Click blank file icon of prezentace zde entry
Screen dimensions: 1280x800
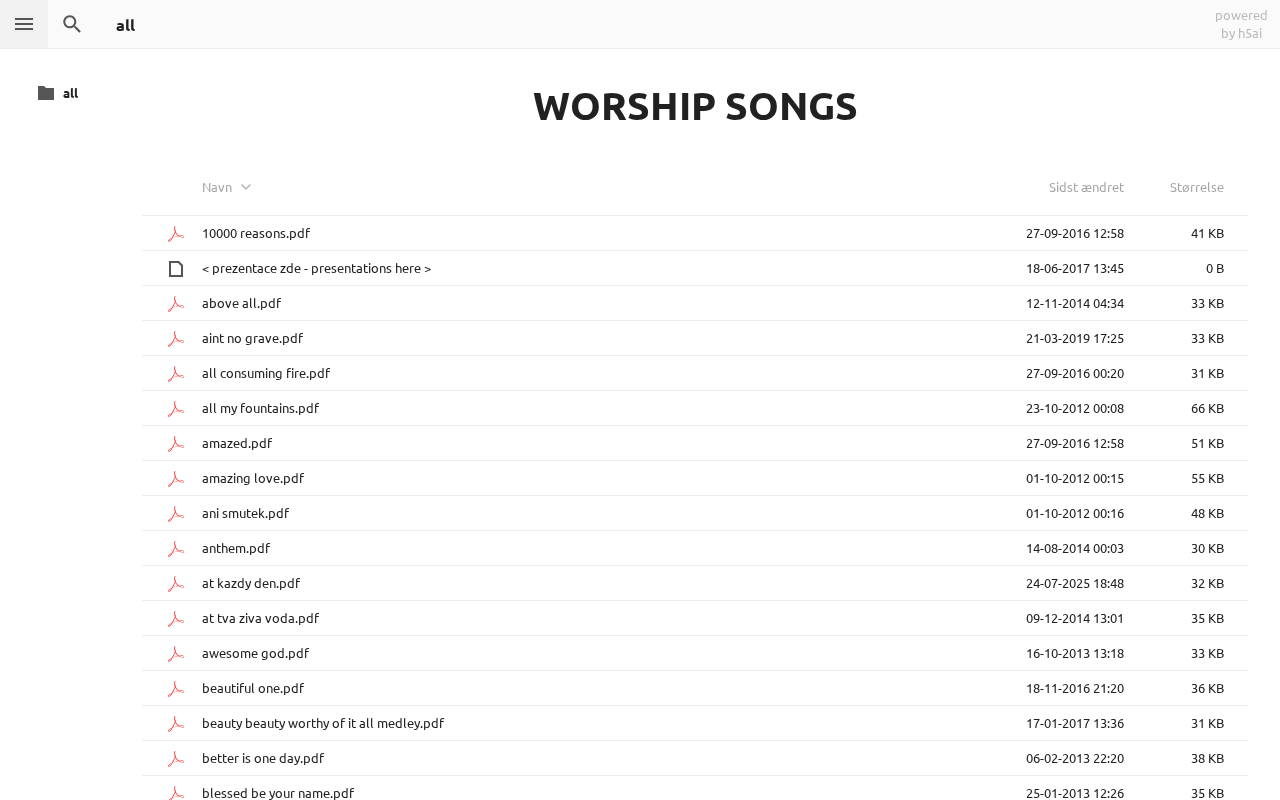click(176, 269)
